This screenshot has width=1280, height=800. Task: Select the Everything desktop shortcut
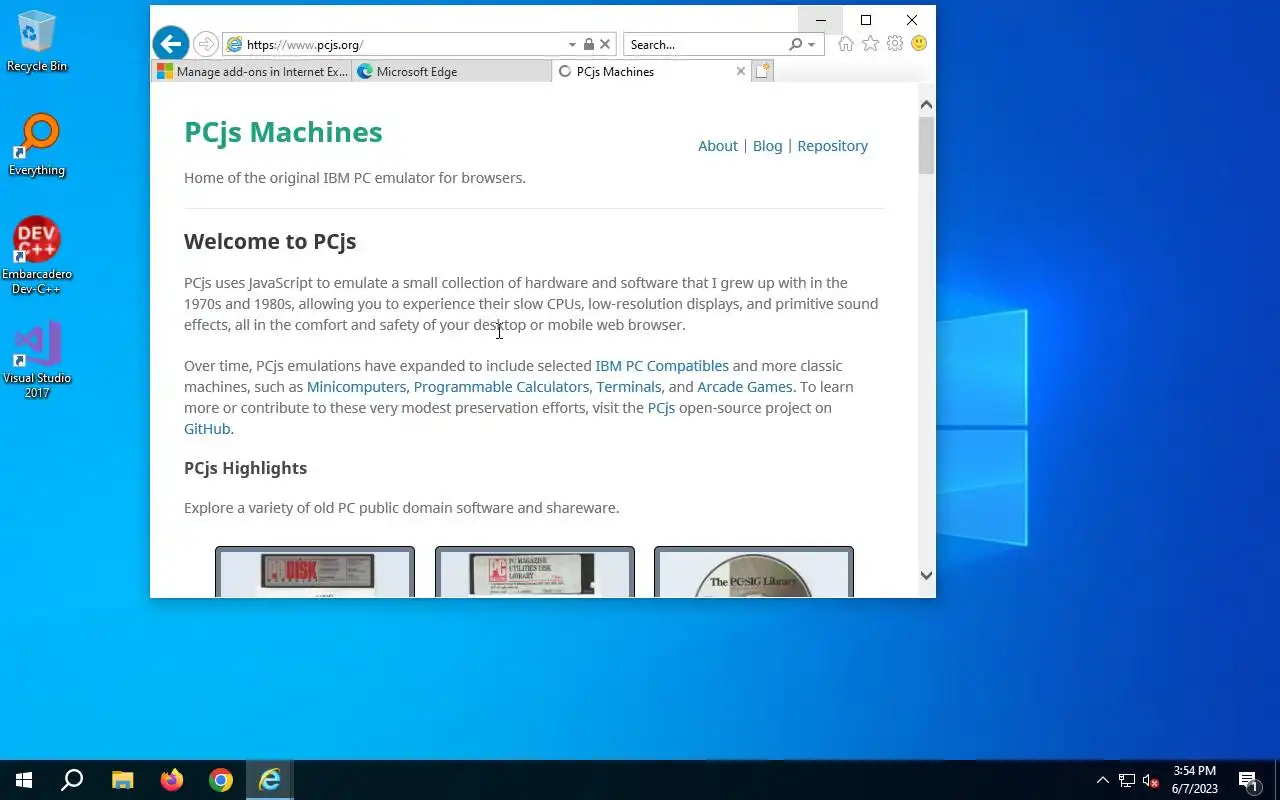37,146
